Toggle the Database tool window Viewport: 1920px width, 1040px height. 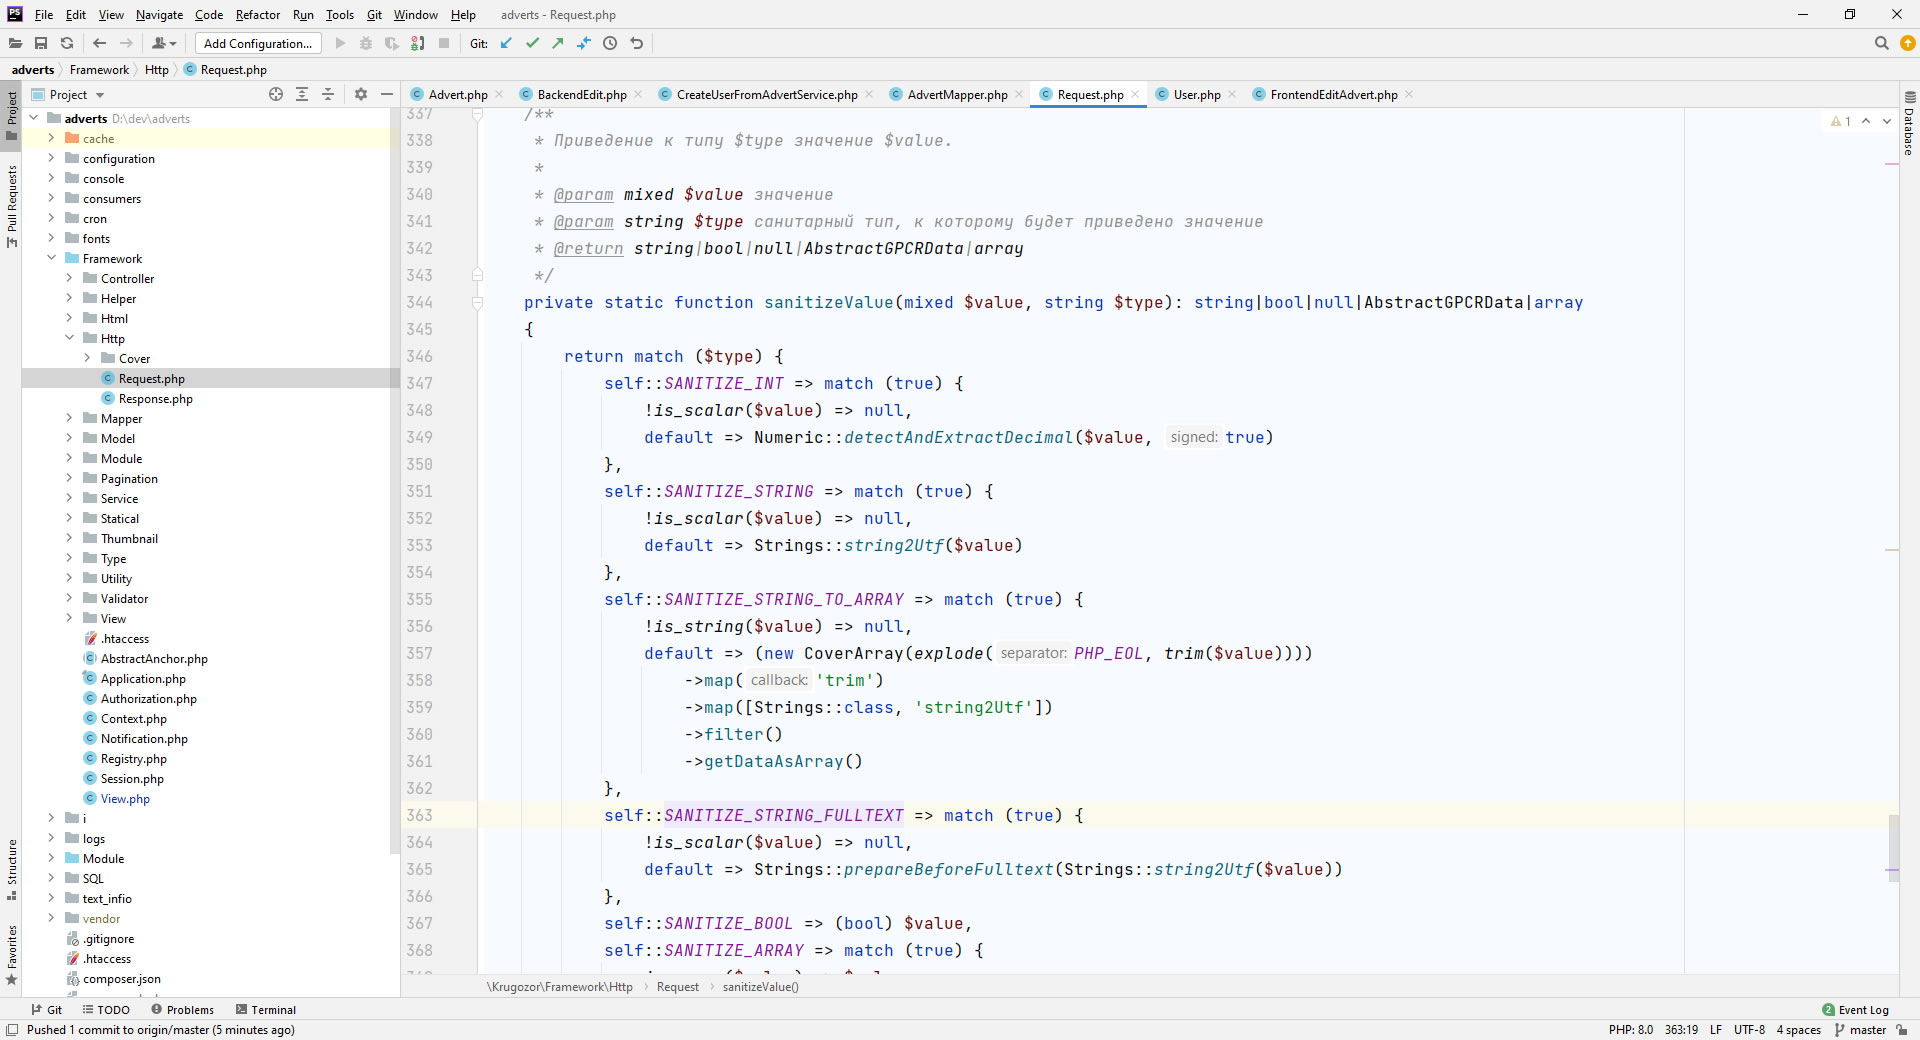click(x=1909, y=125)
